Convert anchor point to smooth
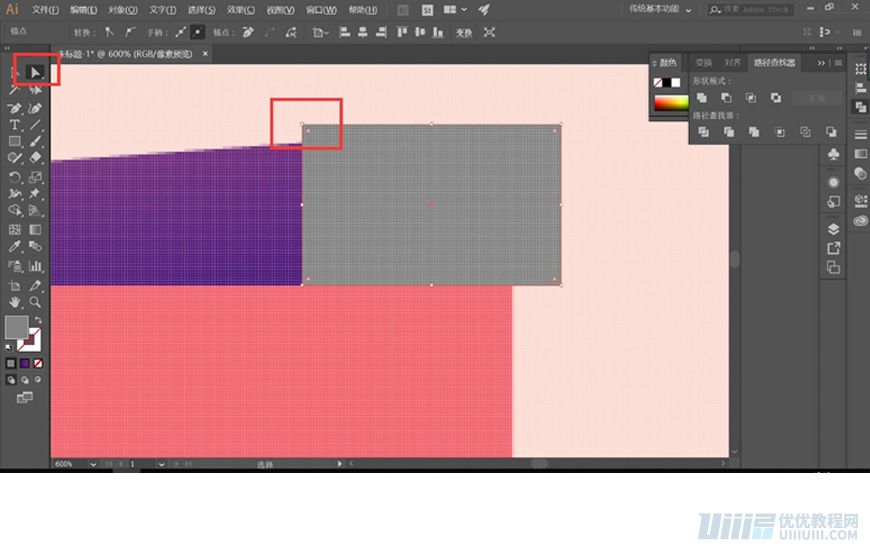Screen dimensions: 870x550 (129, 32)
